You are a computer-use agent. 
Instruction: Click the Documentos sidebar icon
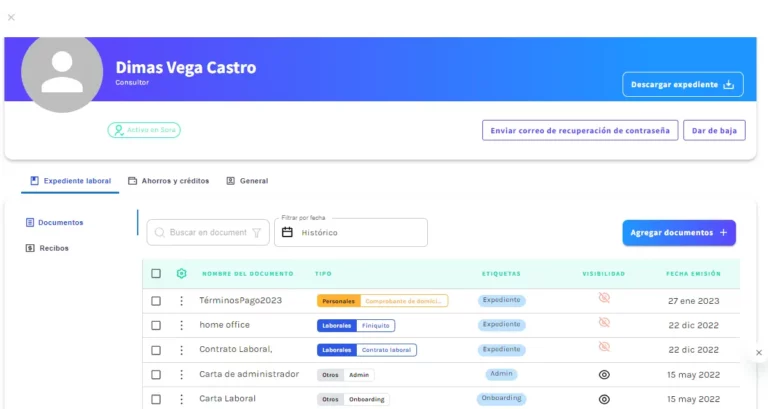pyautogui.click(x=30, y=222)
